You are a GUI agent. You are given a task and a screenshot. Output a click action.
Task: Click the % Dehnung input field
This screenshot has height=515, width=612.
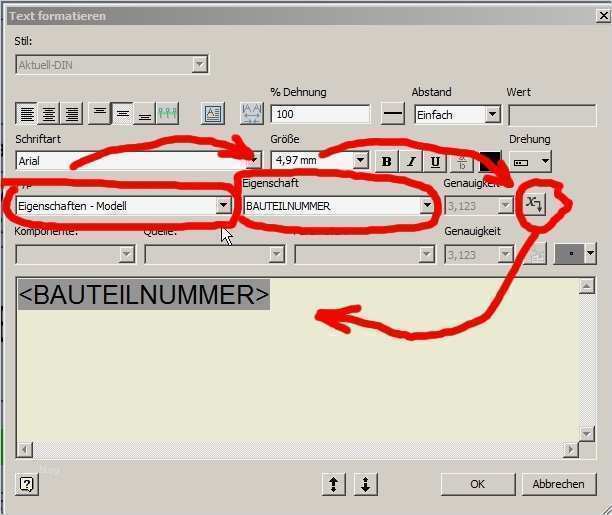point(320,114)
